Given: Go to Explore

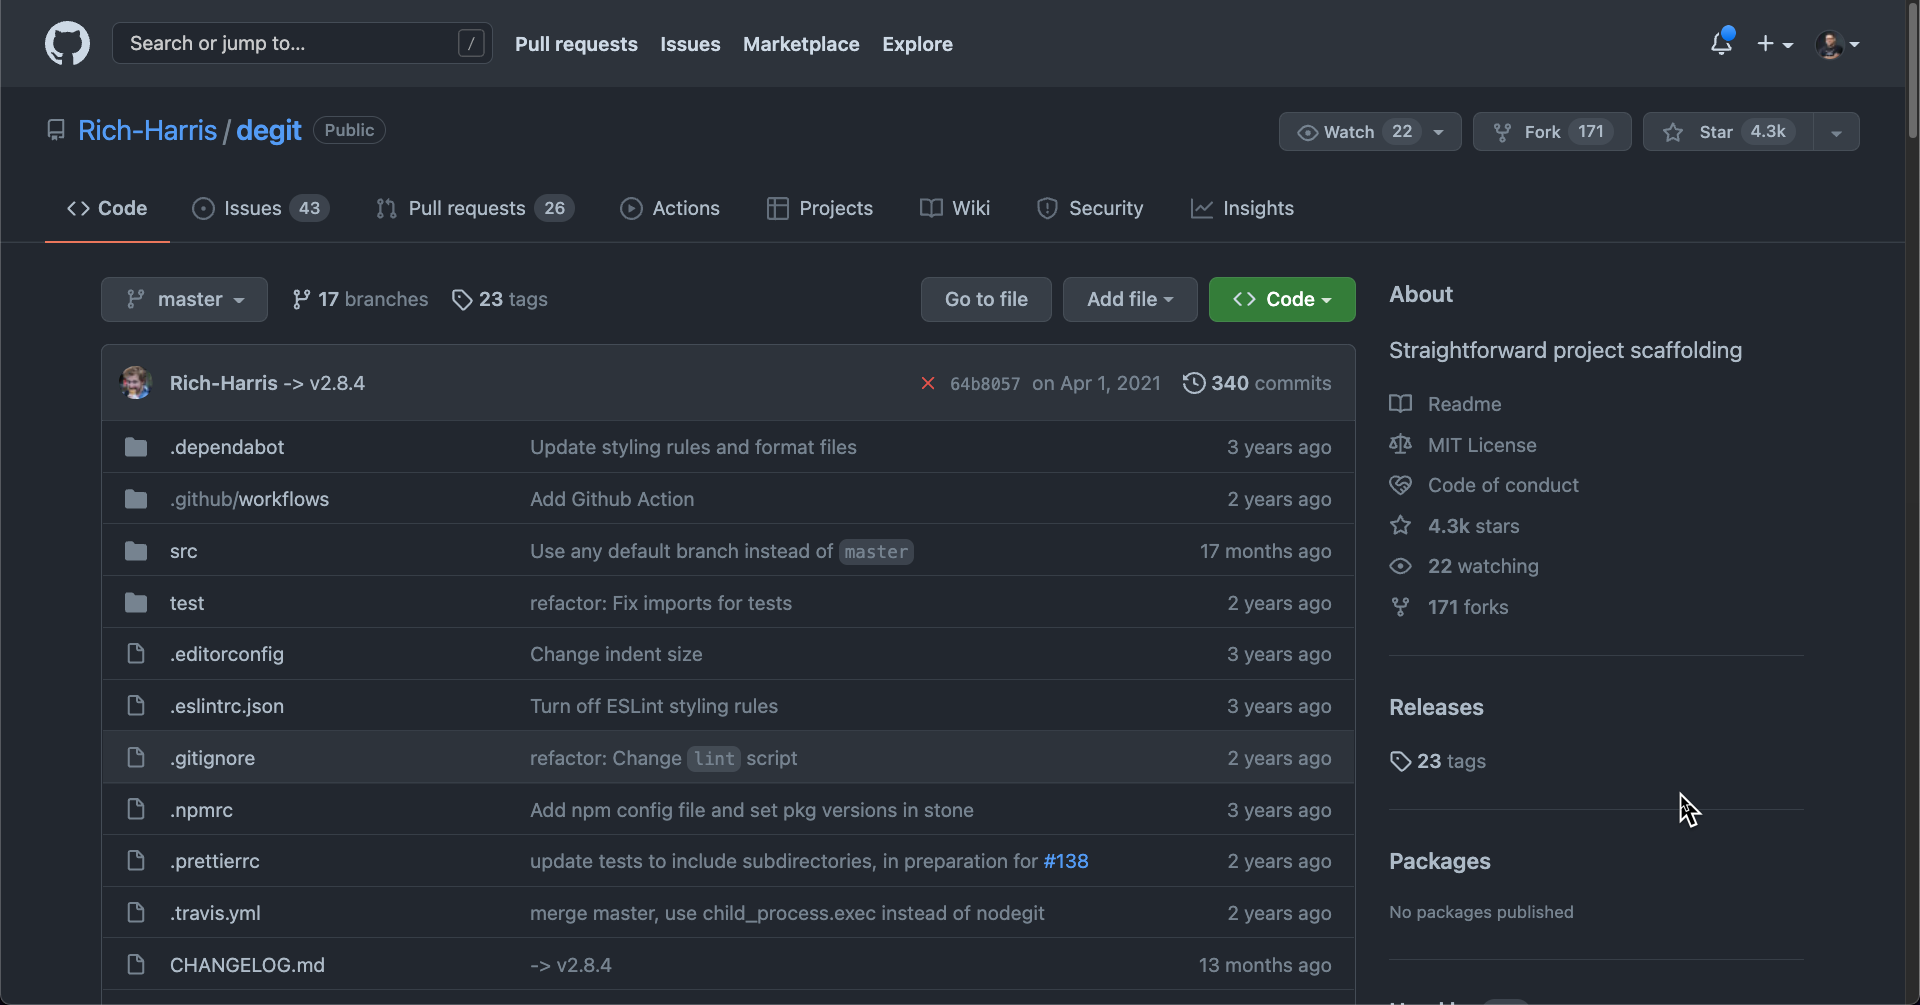Looking at the screenshot, I should tap(917, 44).
